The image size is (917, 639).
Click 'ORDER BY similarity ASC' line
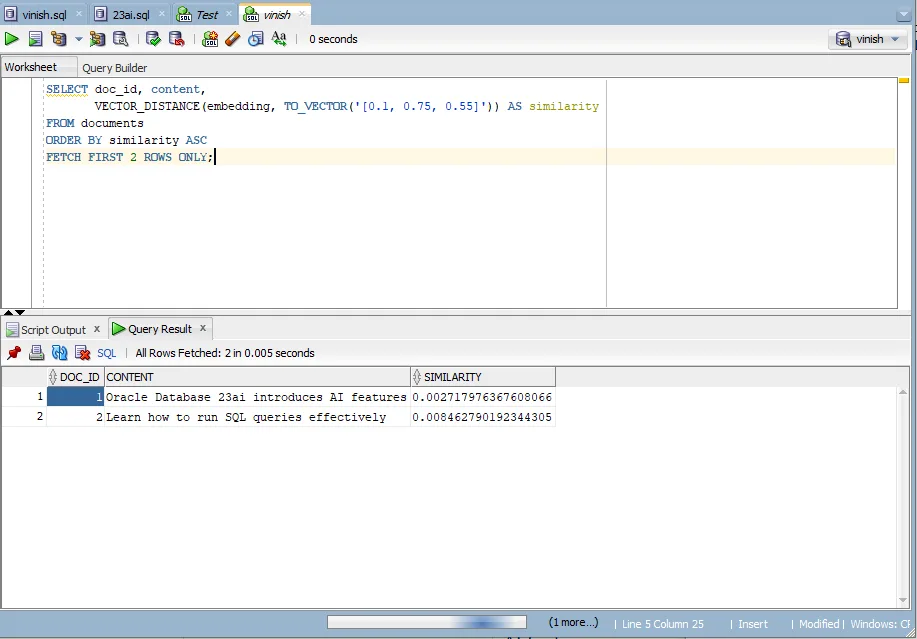(x=126, y=140)
